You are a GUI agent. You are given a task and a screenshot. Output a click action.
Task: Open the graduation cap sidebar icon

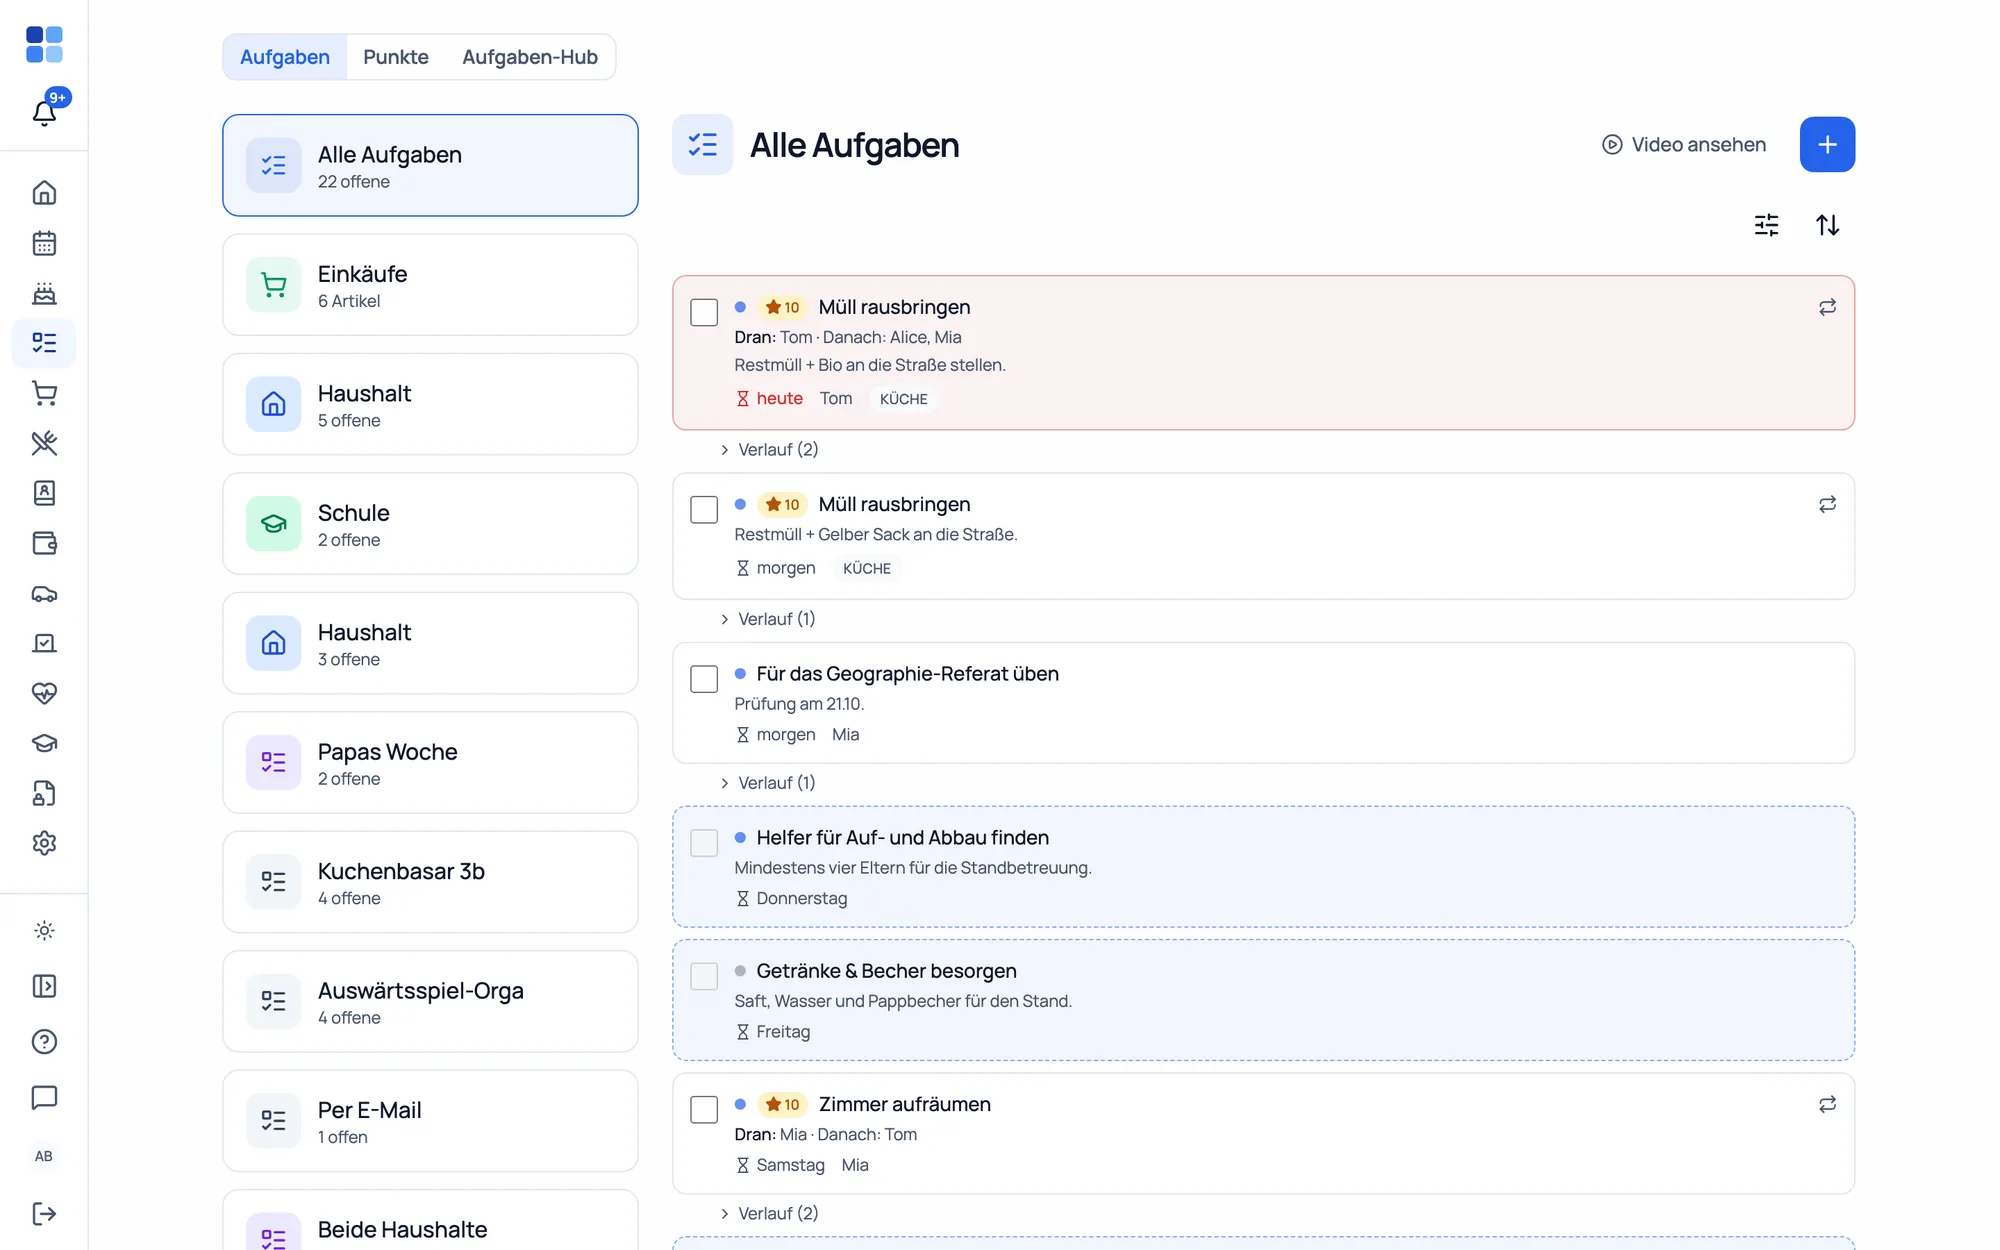point(44,743)
